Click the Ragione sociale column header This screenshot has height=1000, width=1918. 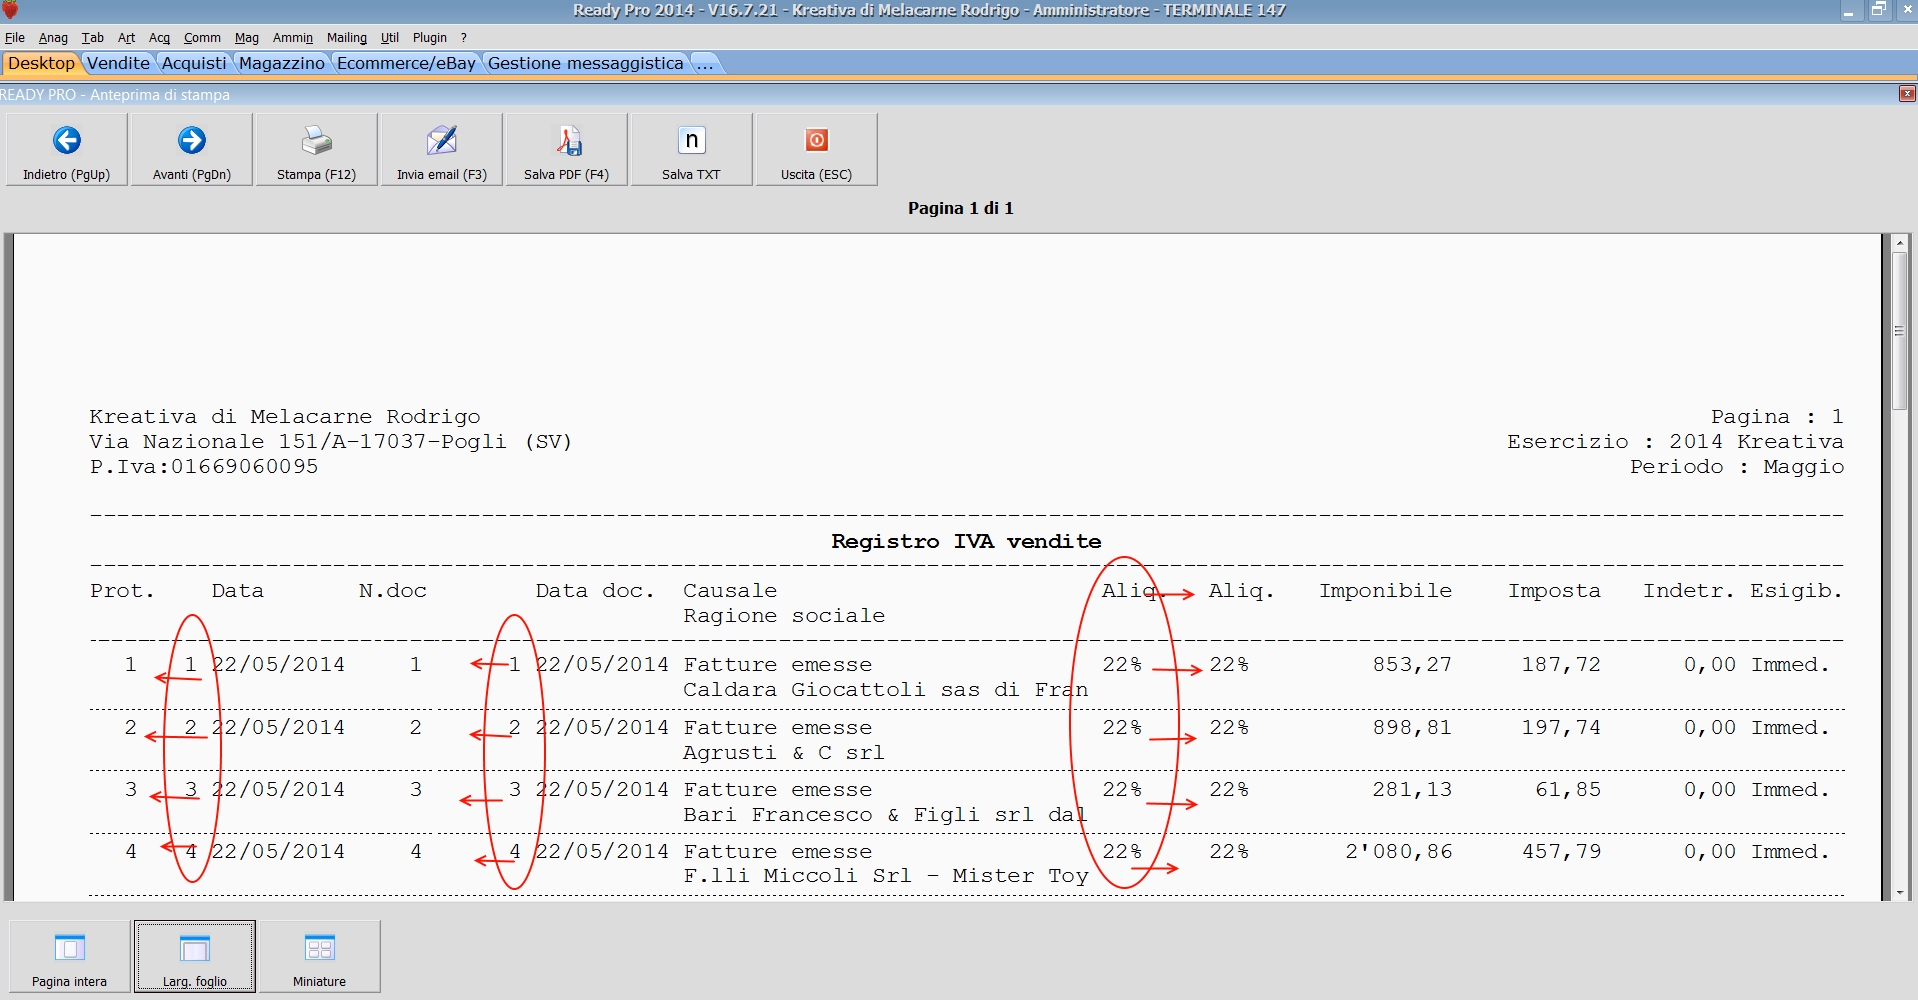784,616
